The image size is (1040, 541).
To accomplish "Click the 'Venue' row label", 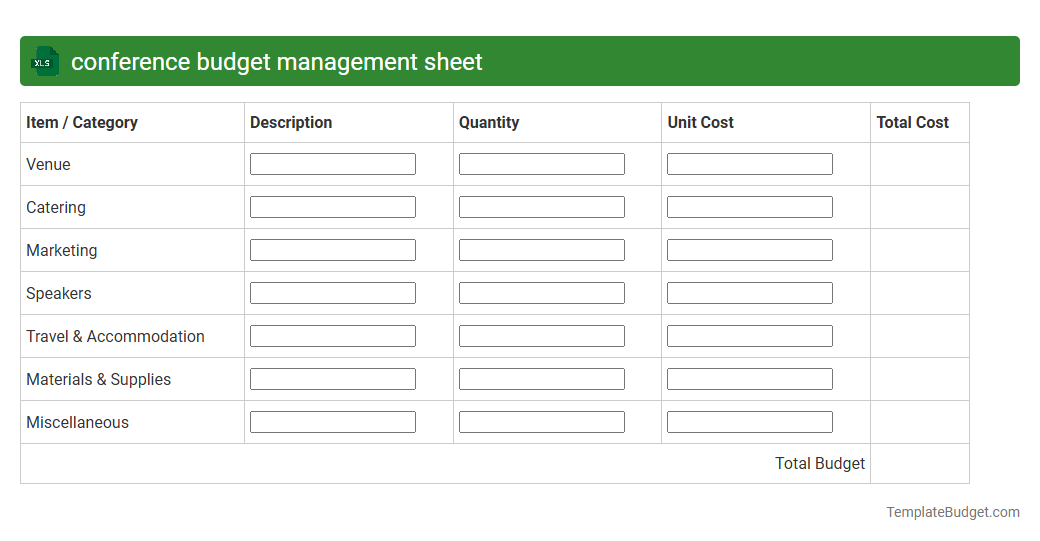I will coord(48,164).
